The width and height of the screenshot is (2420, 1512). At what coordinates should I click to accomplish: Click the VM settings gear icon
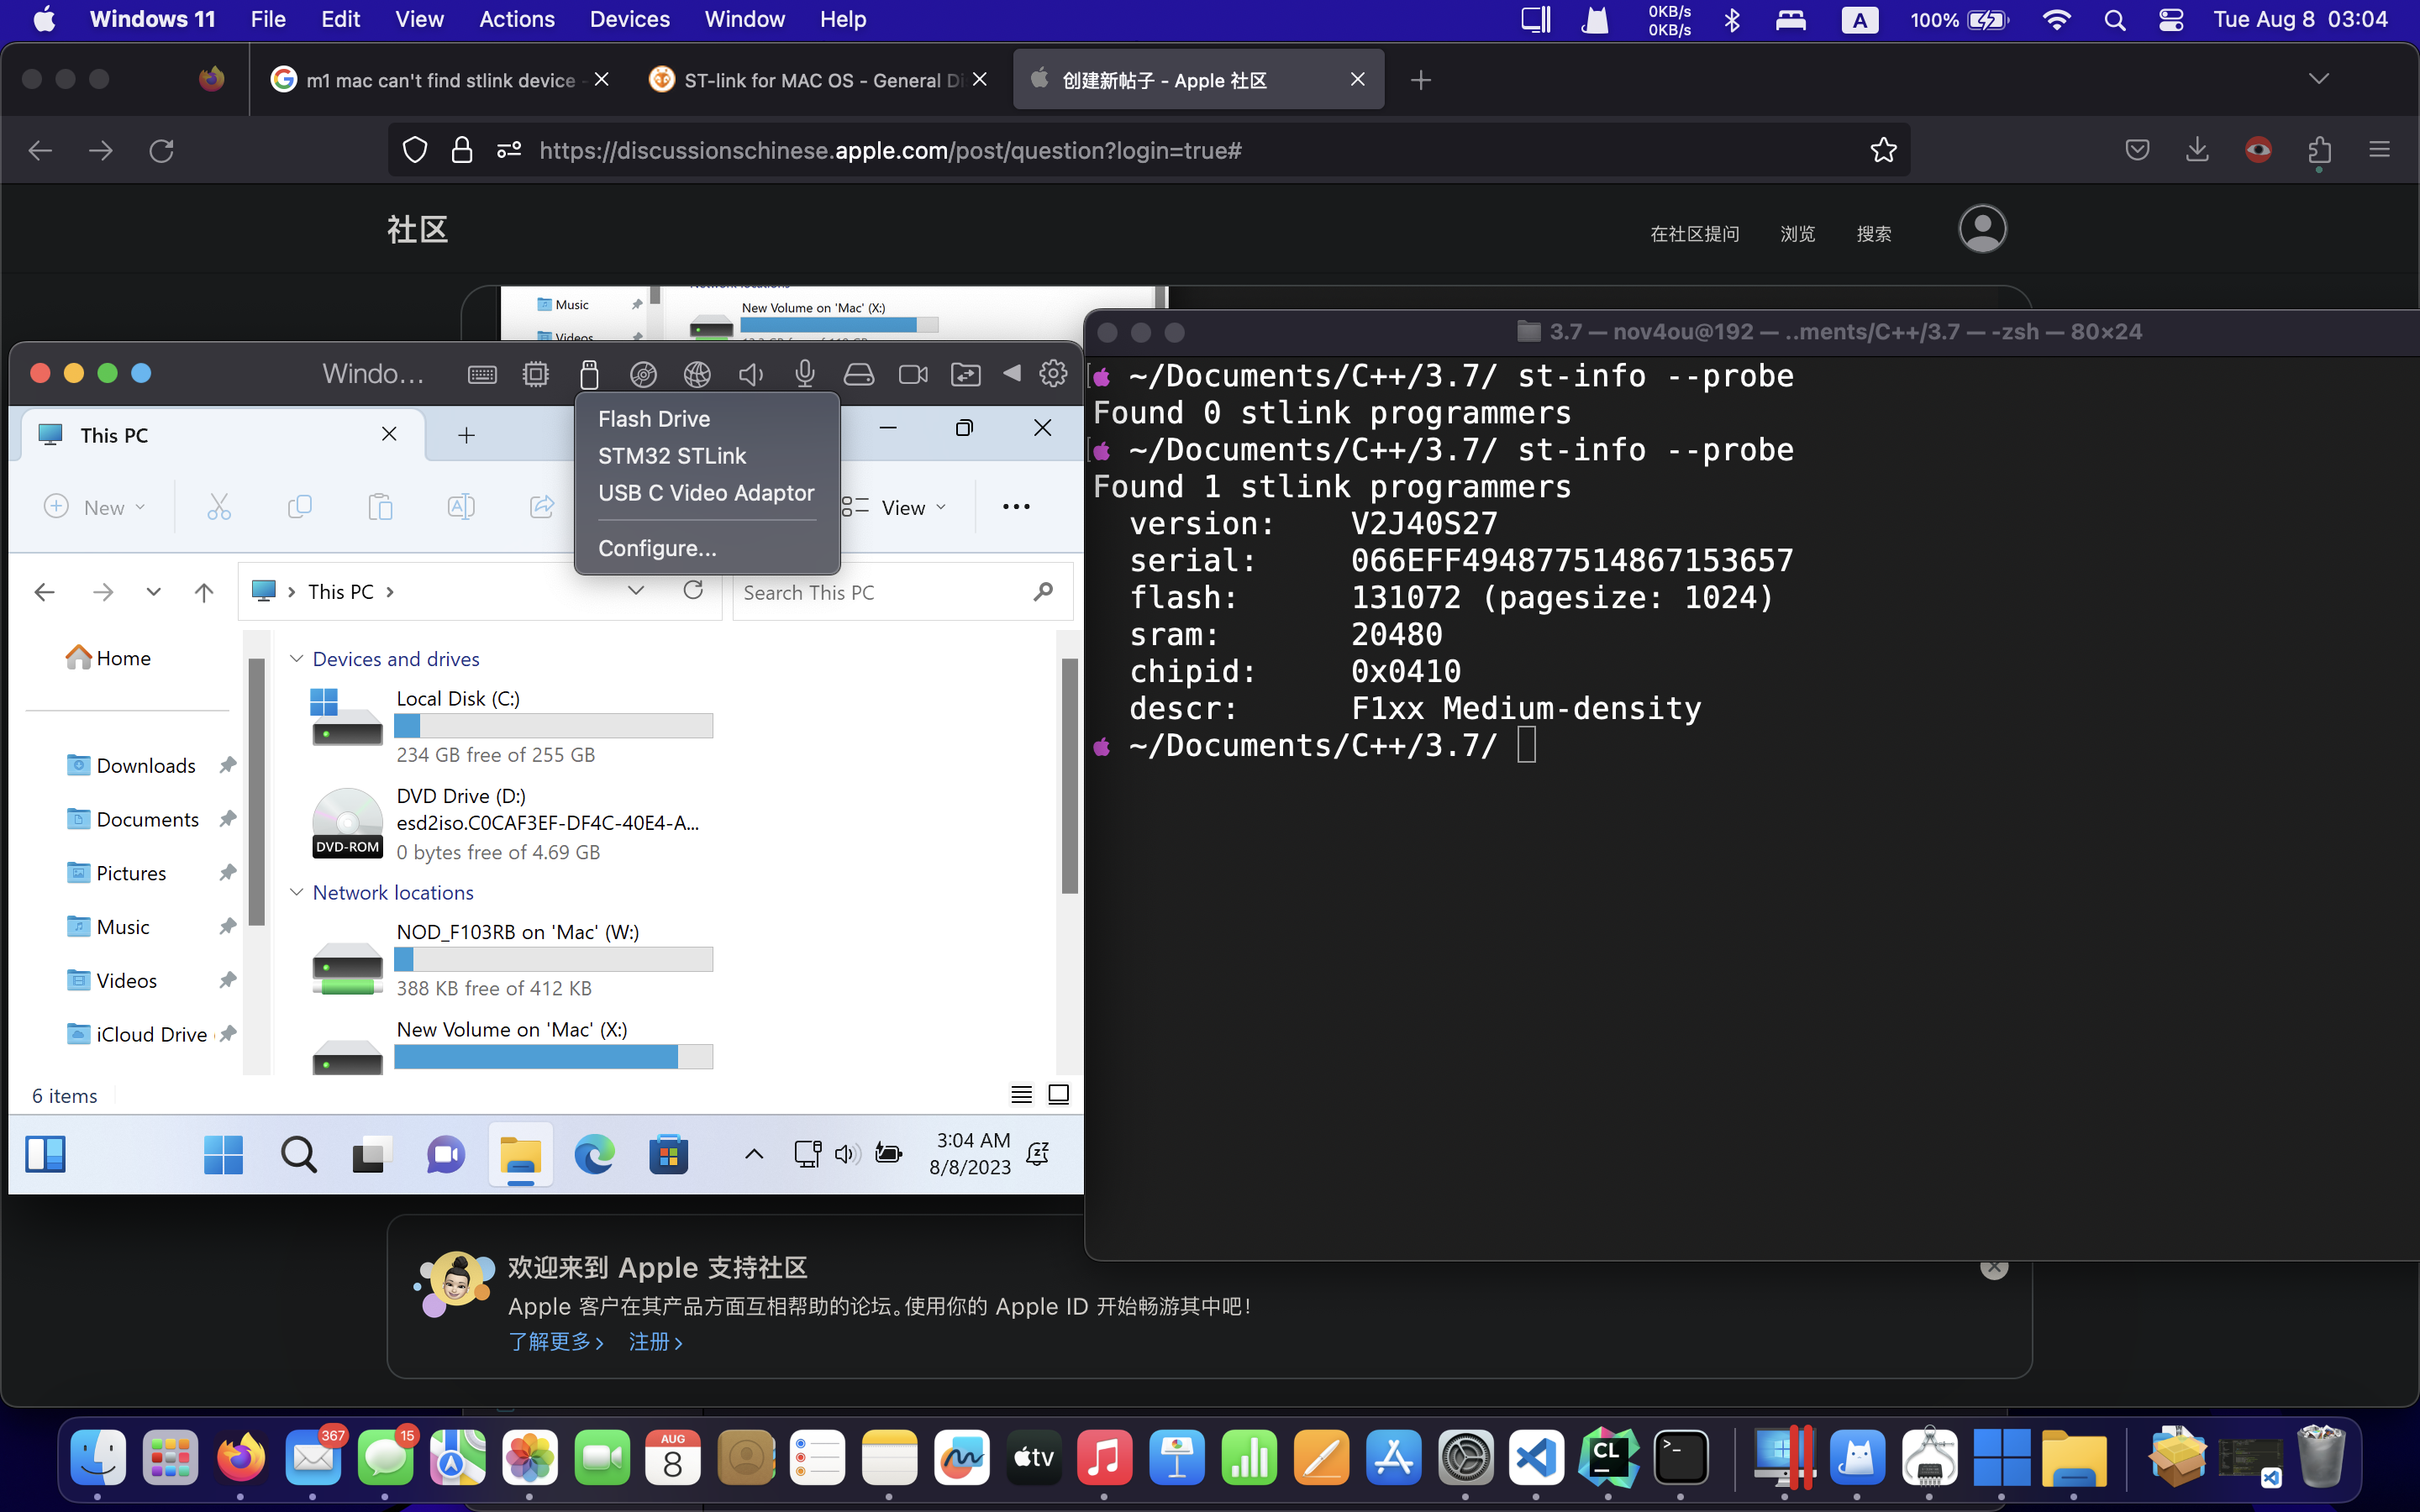pos(1053,374)
